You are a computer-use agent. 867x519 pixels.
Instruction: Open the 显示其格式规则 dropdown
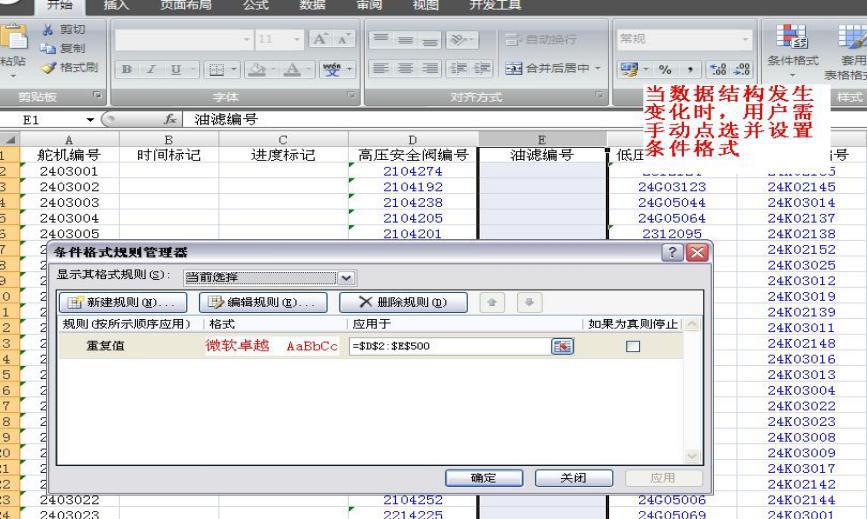pos(348,275)
